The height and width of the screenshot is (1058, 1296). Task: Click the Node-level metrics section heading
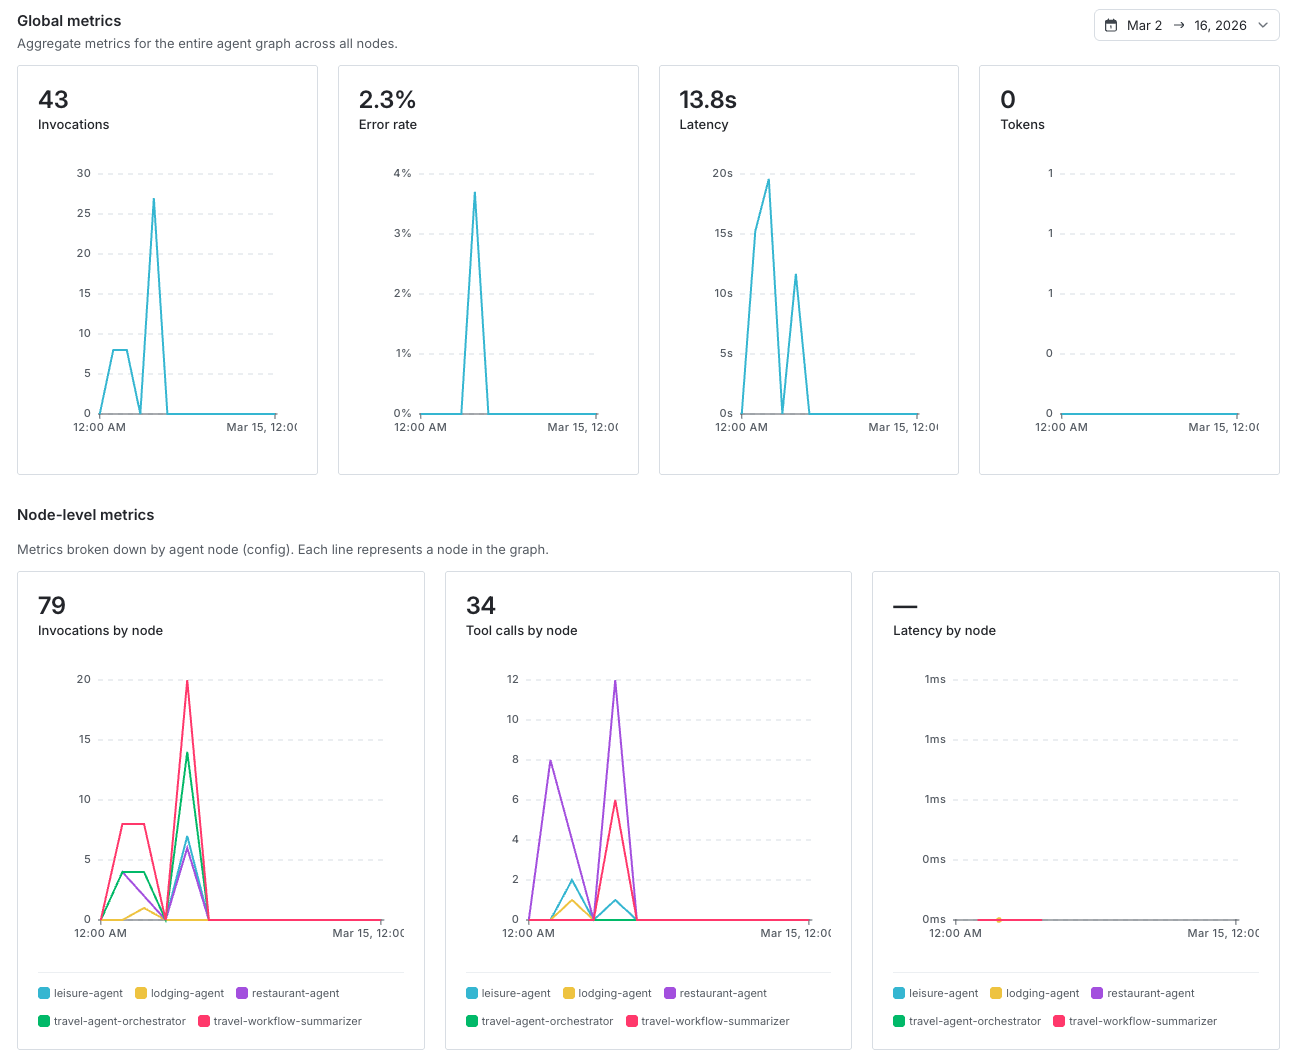pyautogui.click(x=86, y=514)
